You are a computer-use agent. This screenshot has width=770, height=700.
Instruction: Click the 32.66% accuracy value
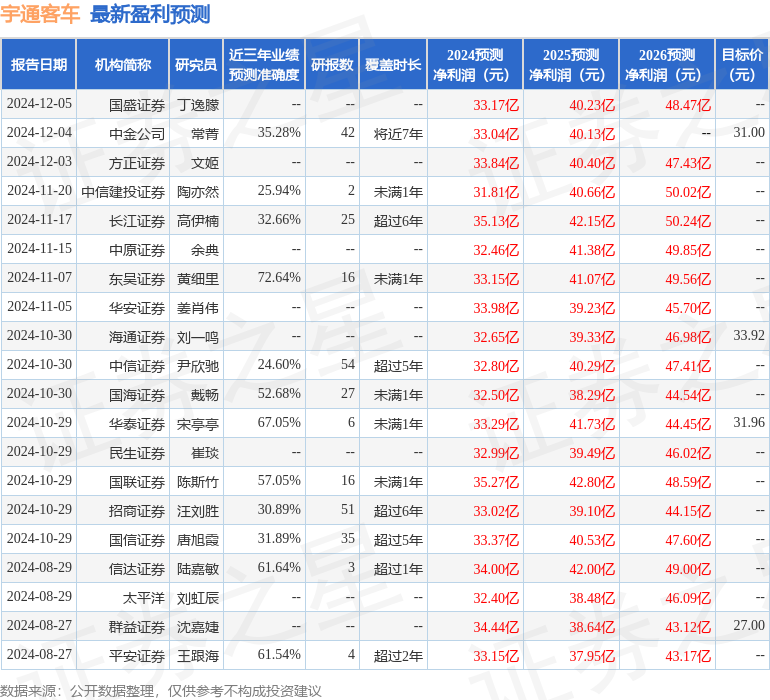pyautogui.click(x=279, y=220)
